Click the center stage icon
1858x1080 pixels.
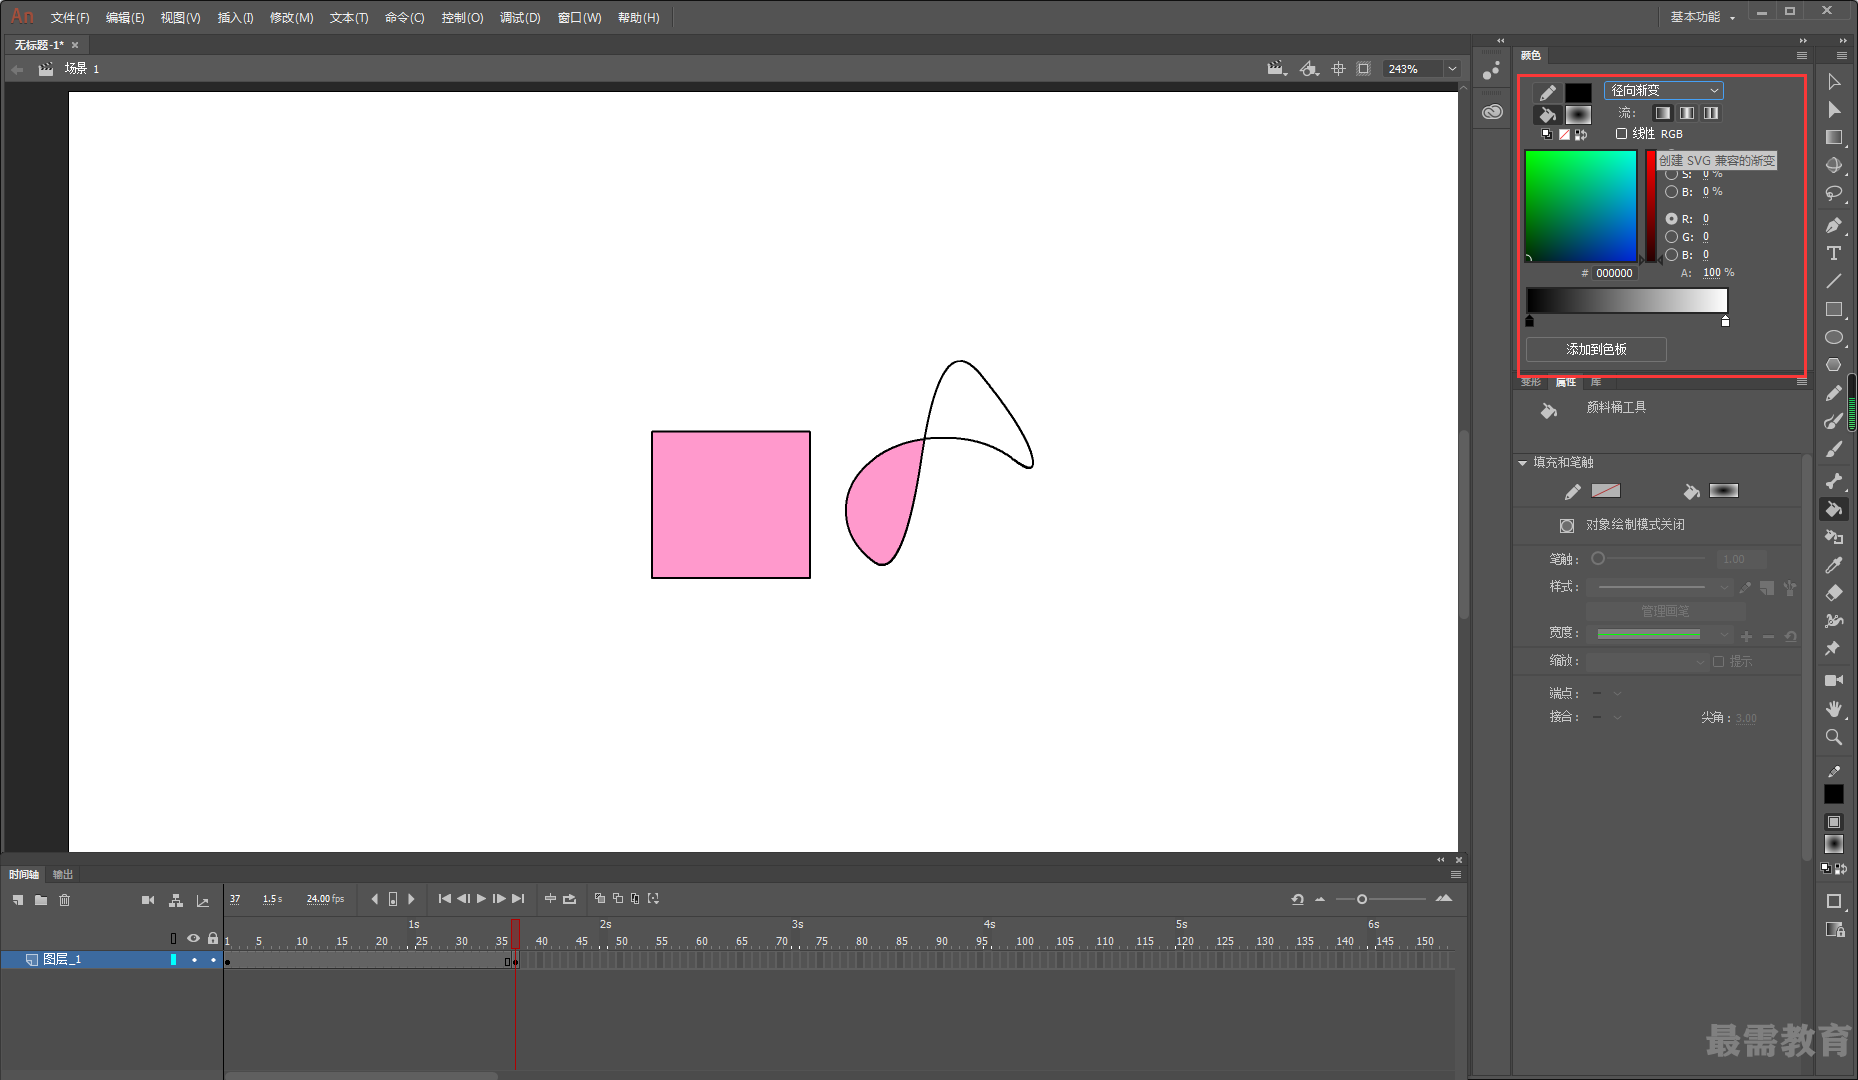tap(1338, 69)
